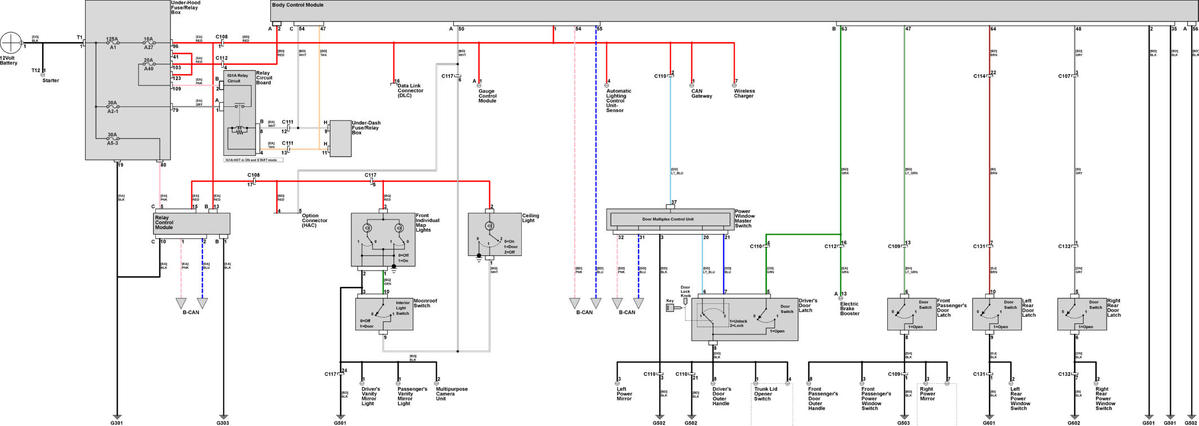Screen dimensions: 1199x426
Task: Select the 30A A2-1 fuse symbol
Action: [x=113, y=106]
